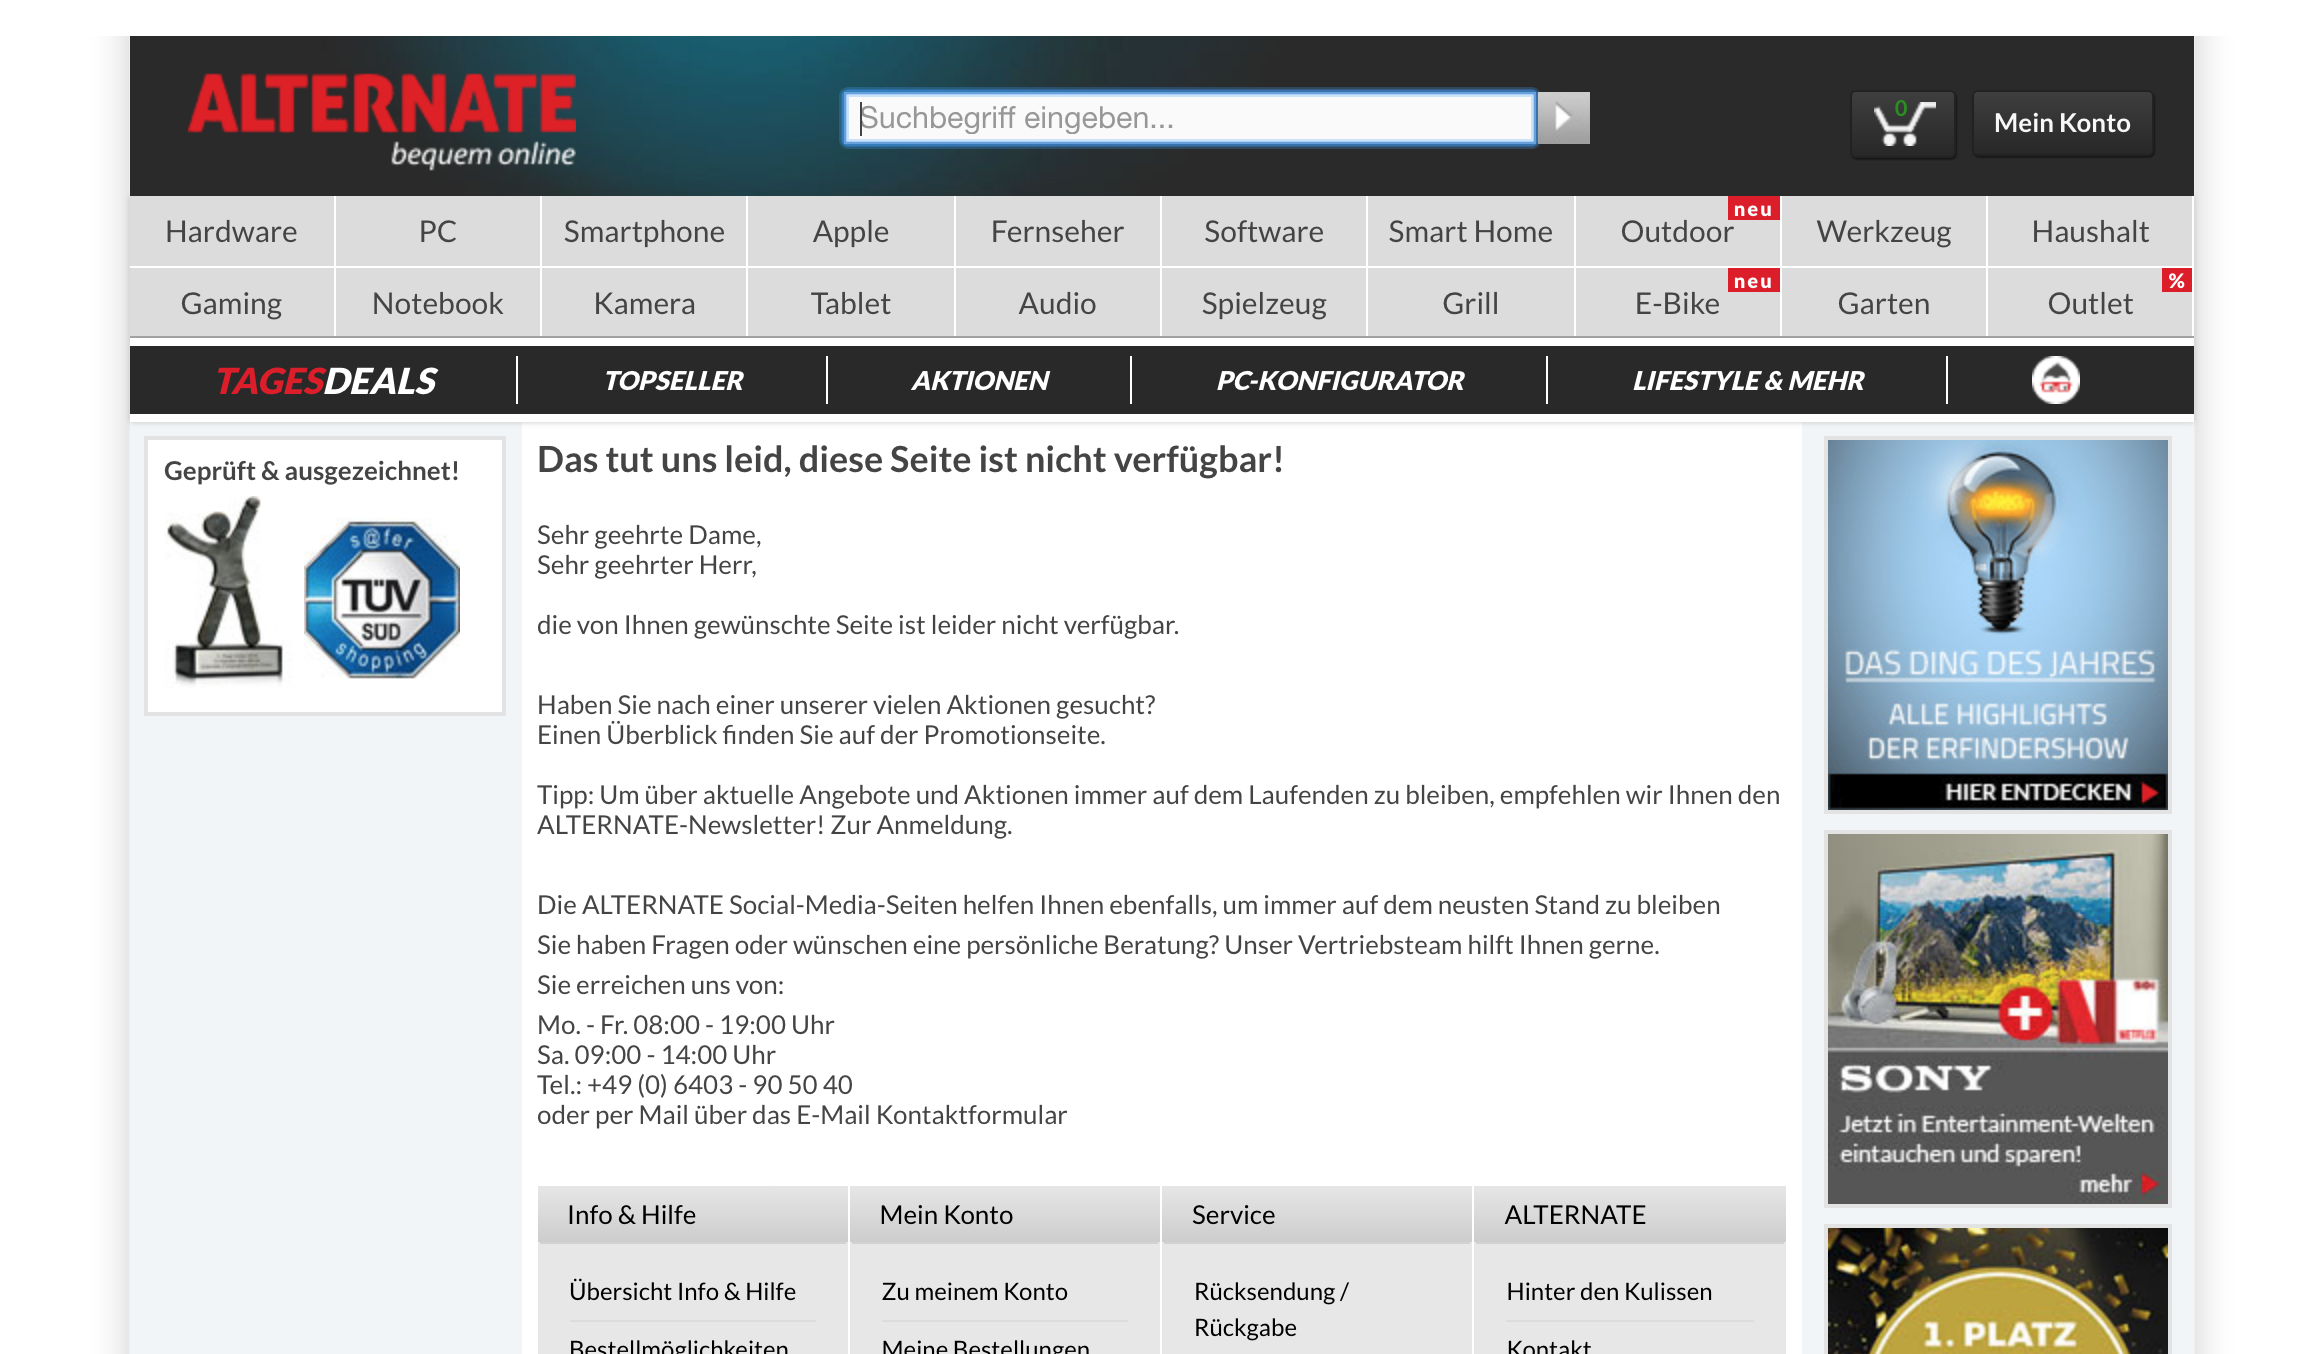Open the Hardware category
Viewport: 2312px width, 1354px height.
coord(231,232)
